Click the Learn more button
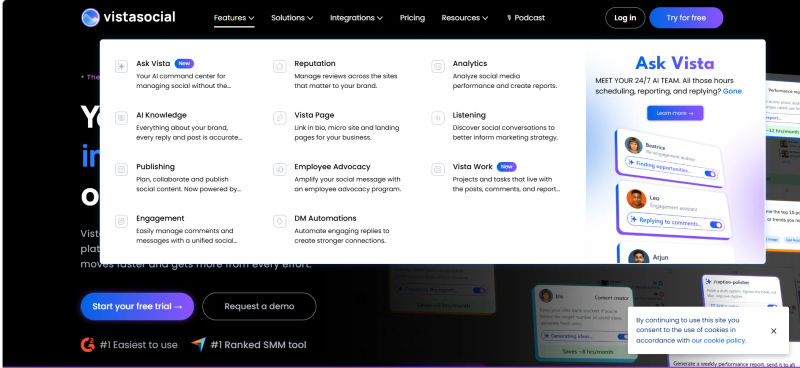The width and height of the screenshot is (800, 368). tap(675, 113)
